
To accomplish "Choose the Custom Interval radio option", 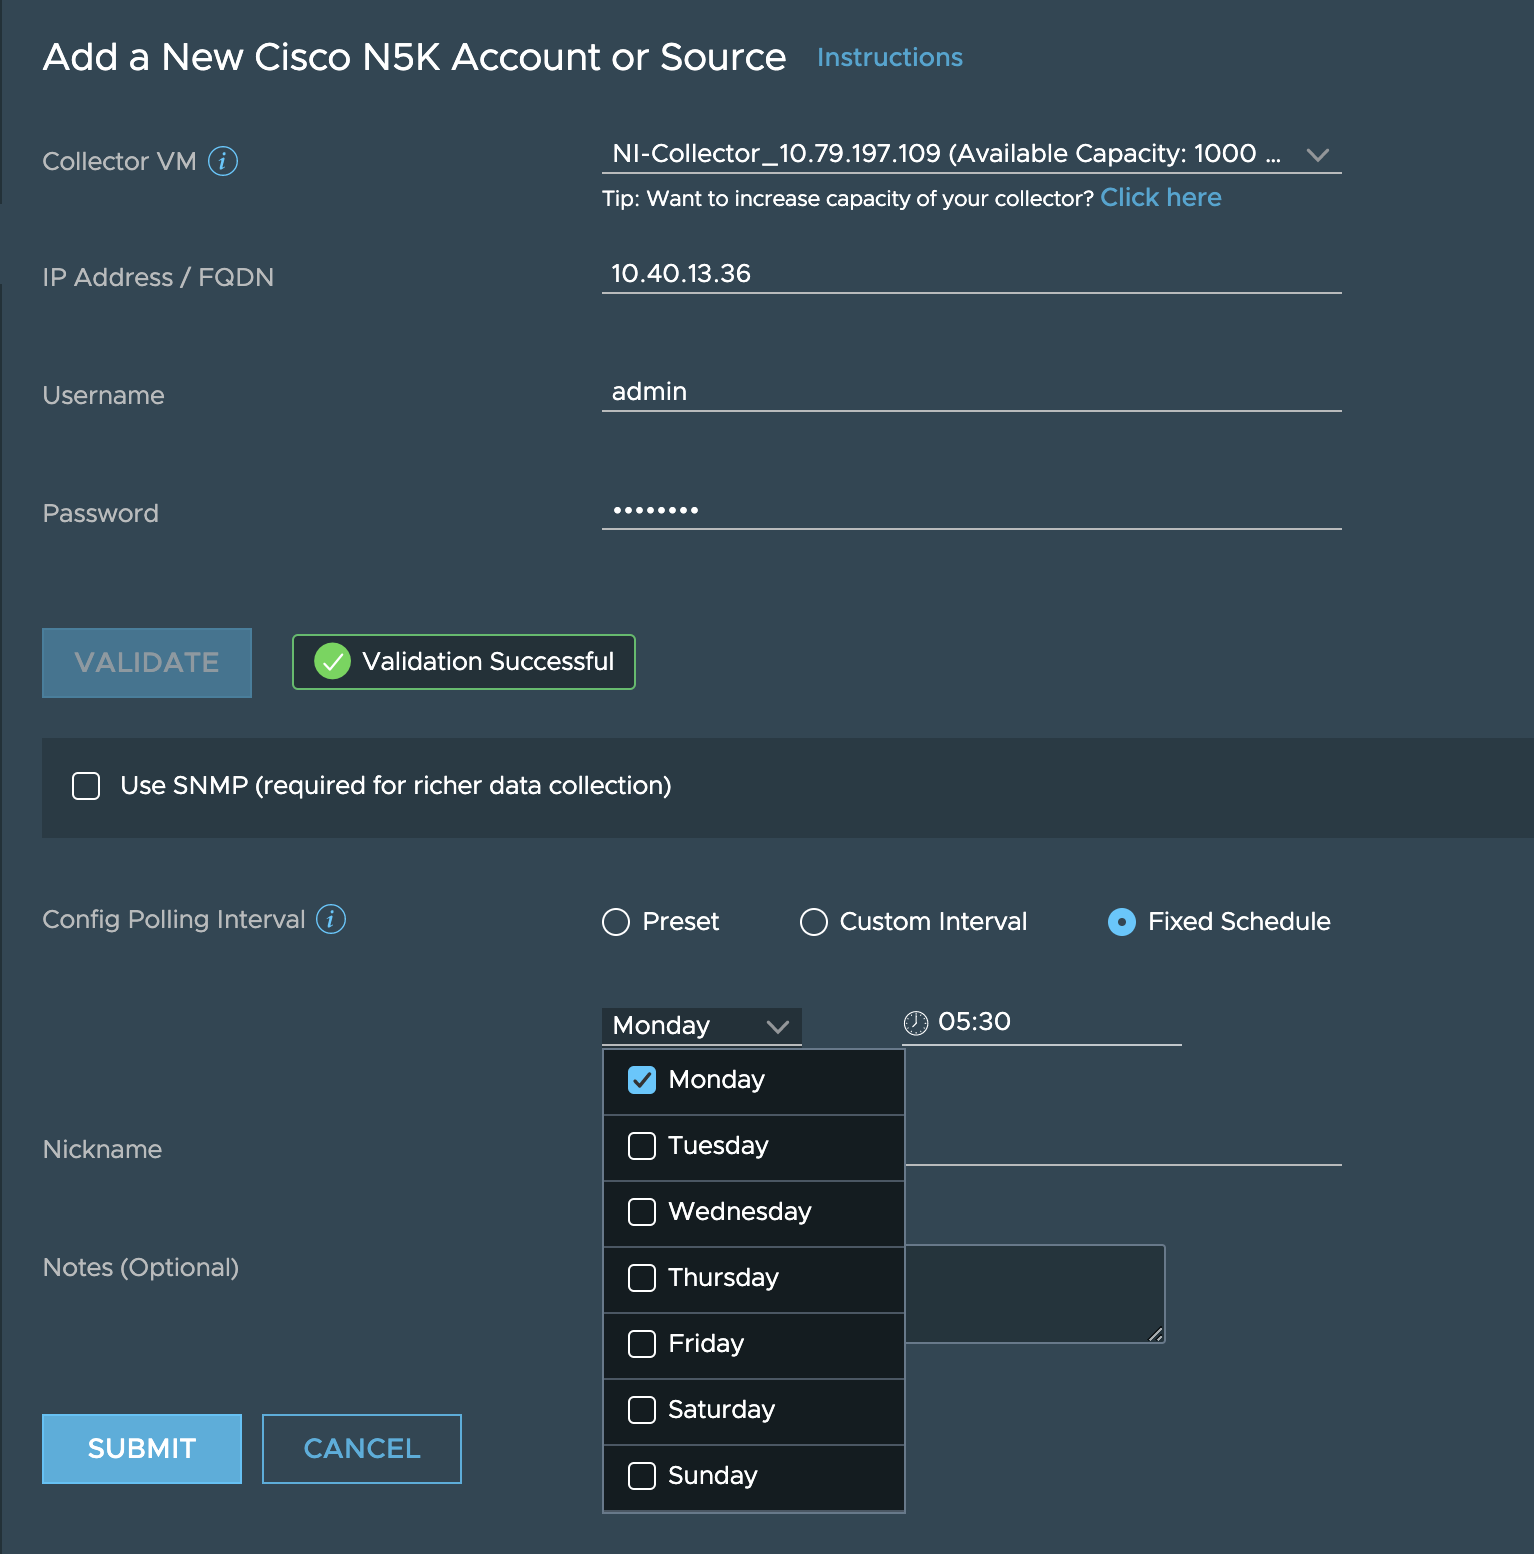I will click(814, 922).
